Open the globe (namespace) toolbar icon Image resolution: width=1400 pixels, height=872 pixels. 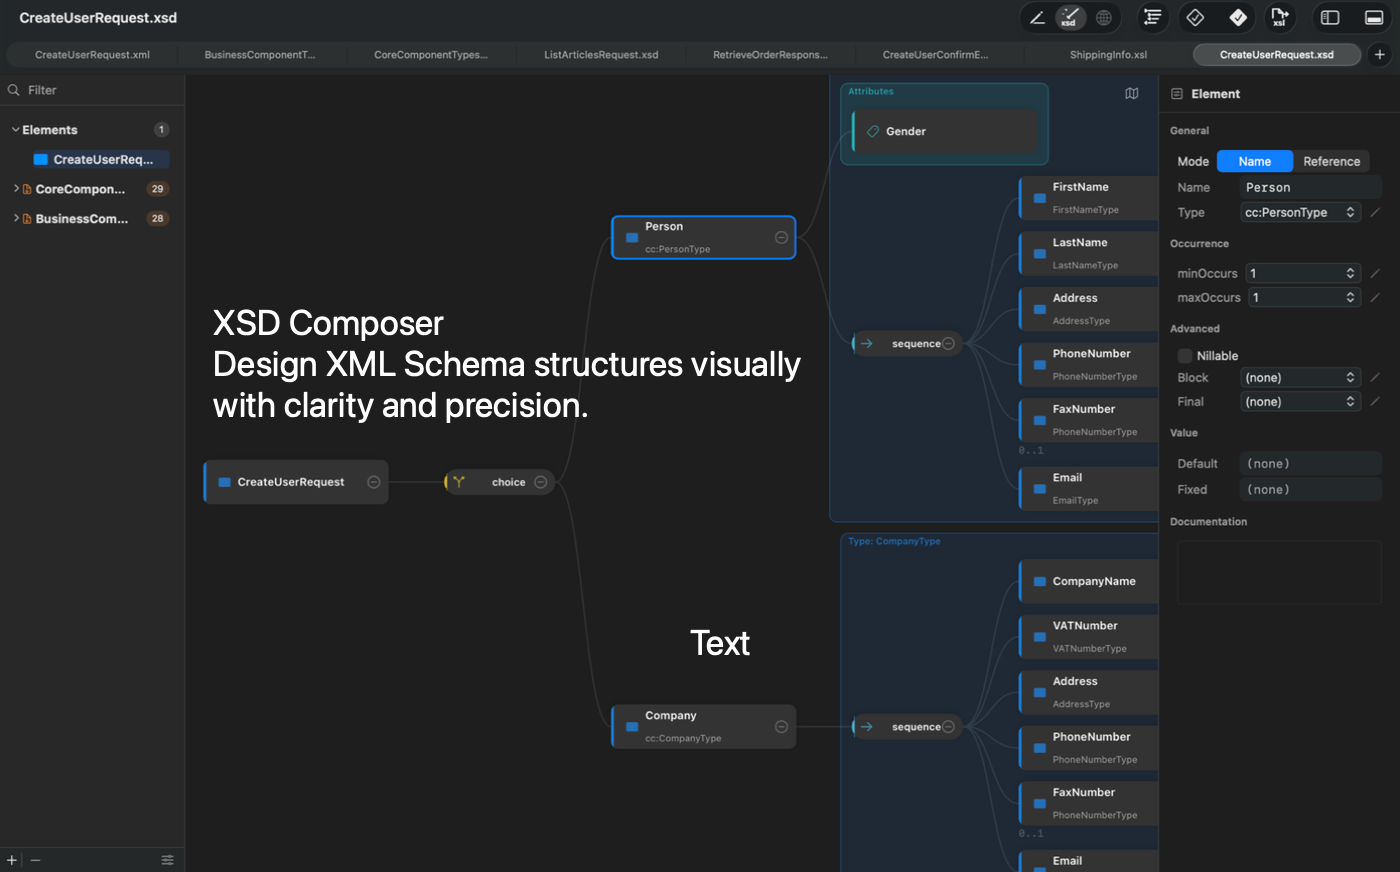[1103, 17]
